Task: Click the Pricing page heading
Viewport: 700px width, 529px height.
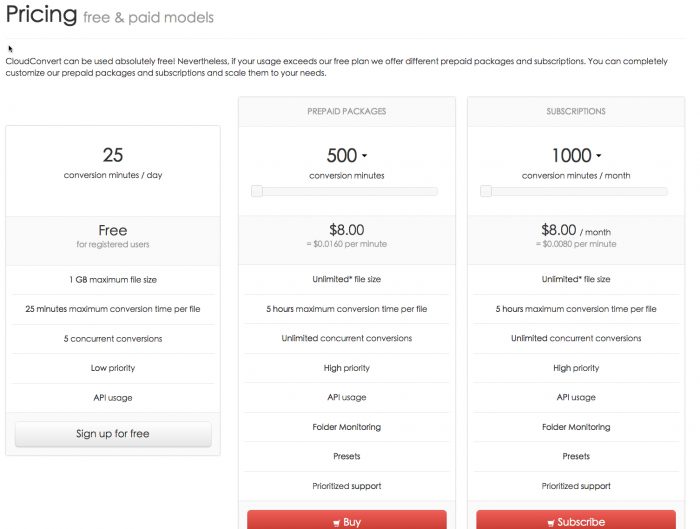Action: tap(41, 15)
